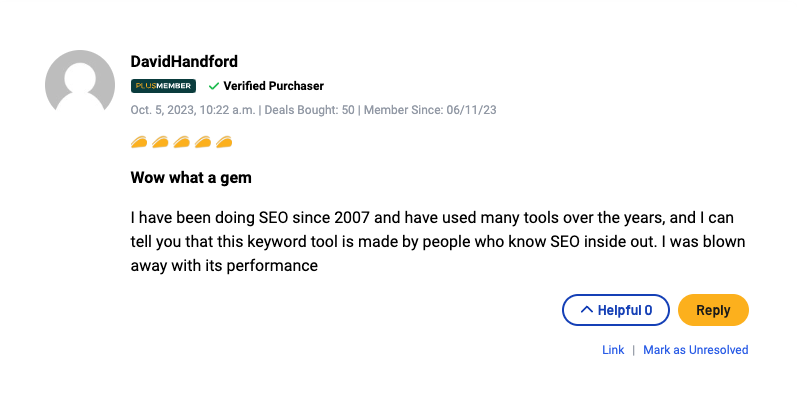Screen dimensions: 797x404
Task: Click the fifth taco rating icon
Action: click(223, 142)
